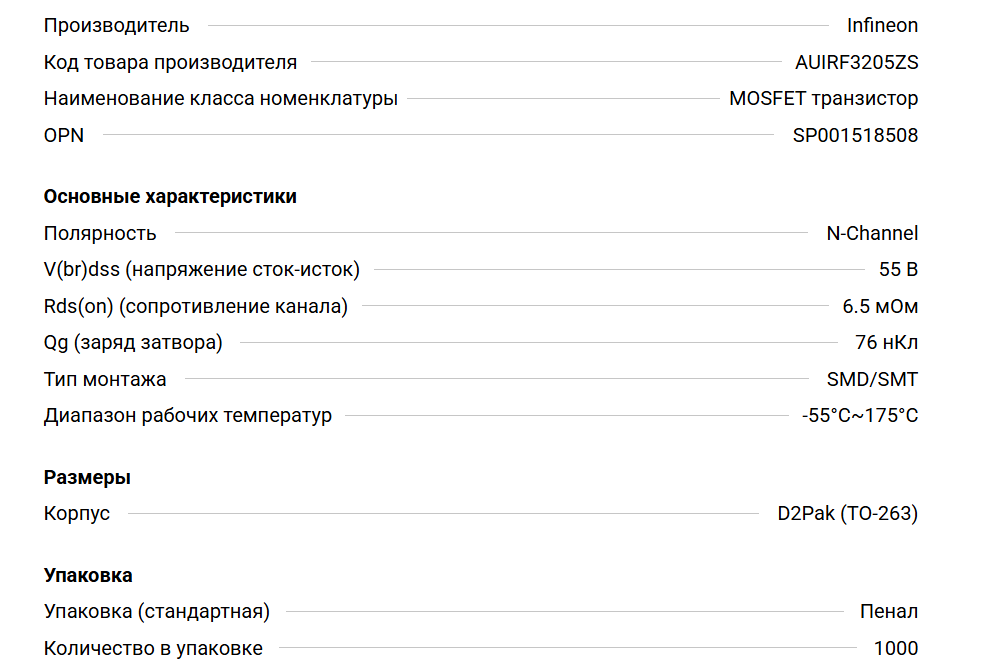Click the D2Pak (TO-263) package value
This screenshot has height=670, width=1004.
[847, 514]
